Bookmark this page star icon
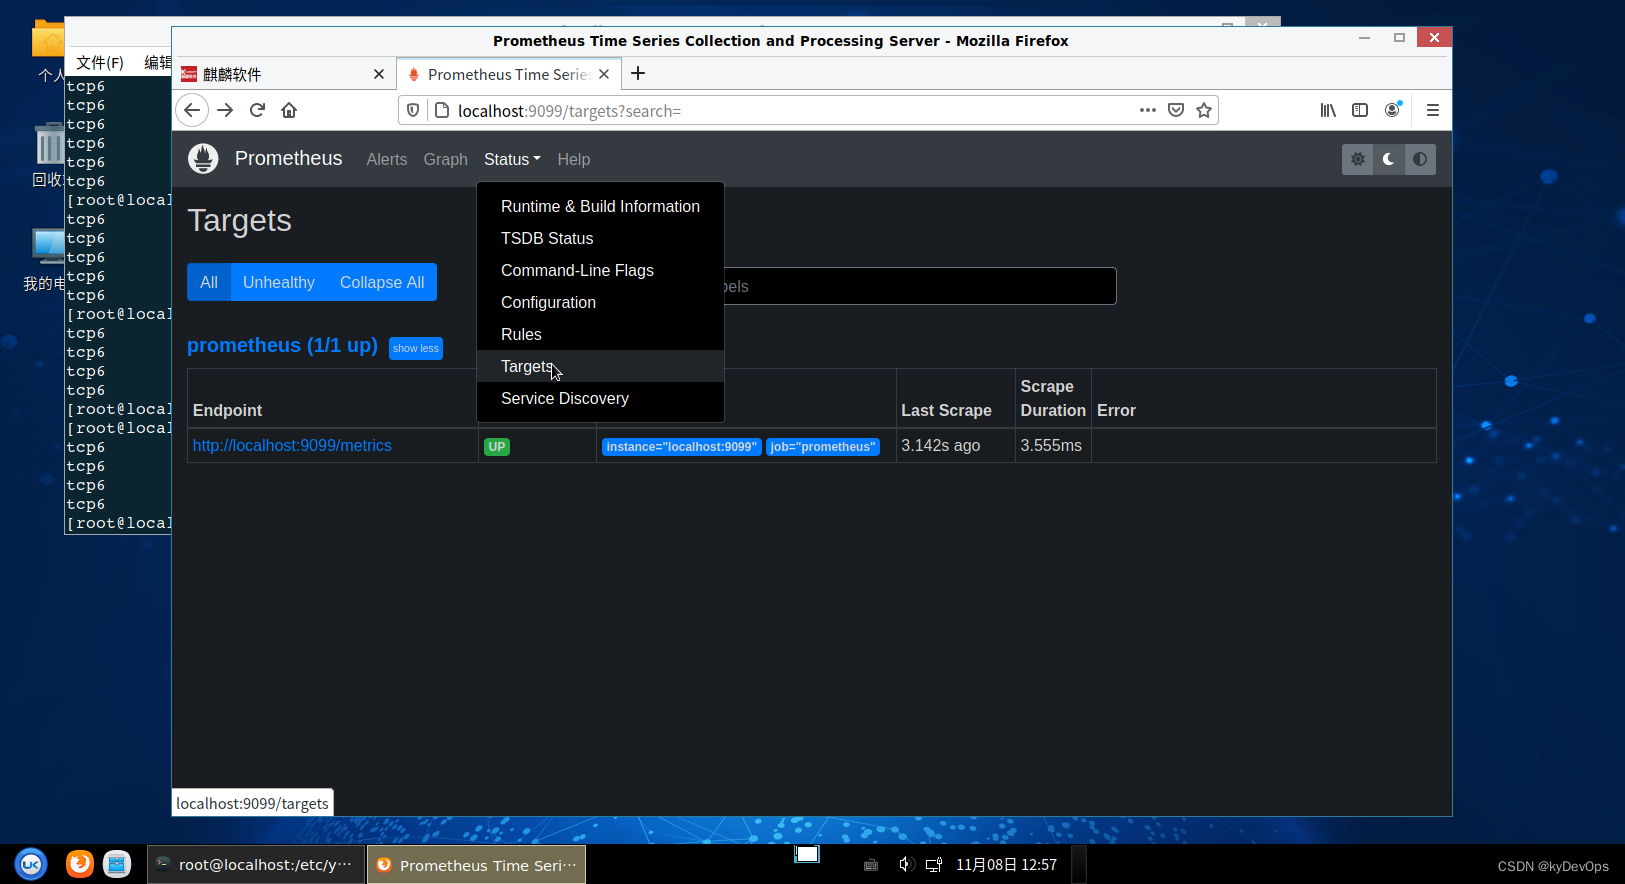Image resolution: width=1625 pixels, height=884 pixels. pyautogui.click(x=1204, y=110)
